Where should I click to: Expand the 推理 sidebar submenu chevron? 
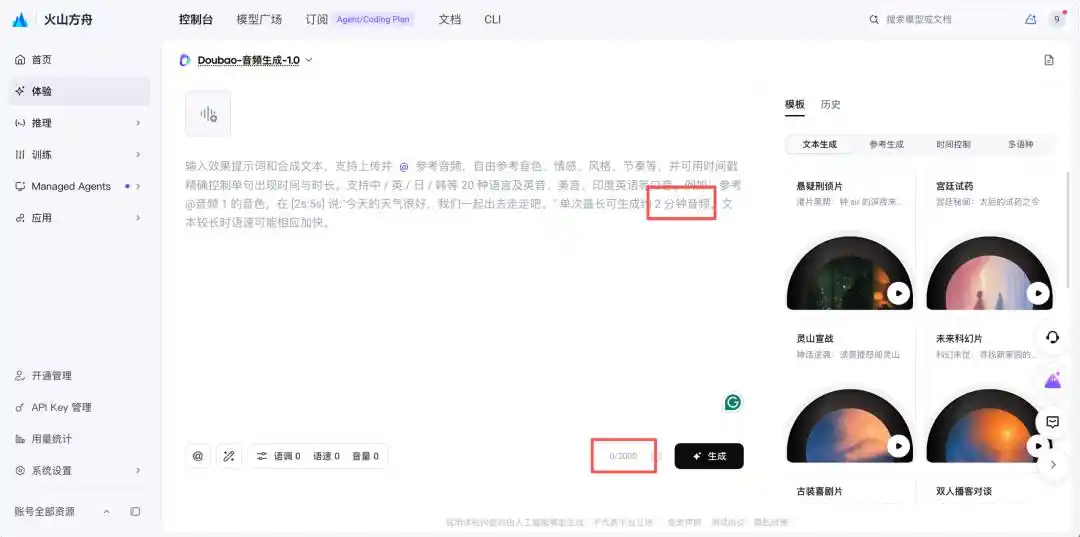[138, 123]
